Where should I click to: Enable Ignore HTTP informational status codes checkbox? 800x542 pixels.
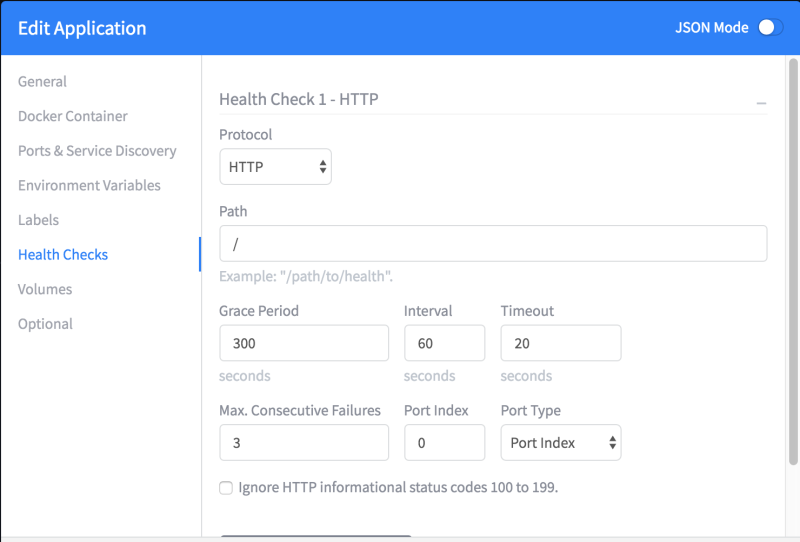pos(226,488)
